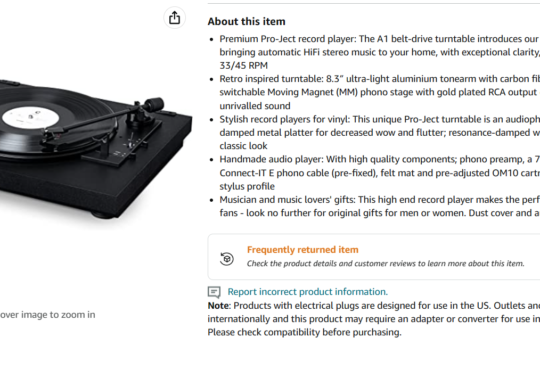Viewport: 540px width, 370px height.
Task: Click the Musician and music lovers' gifts bullet
Action: click(x=380, y=206)
